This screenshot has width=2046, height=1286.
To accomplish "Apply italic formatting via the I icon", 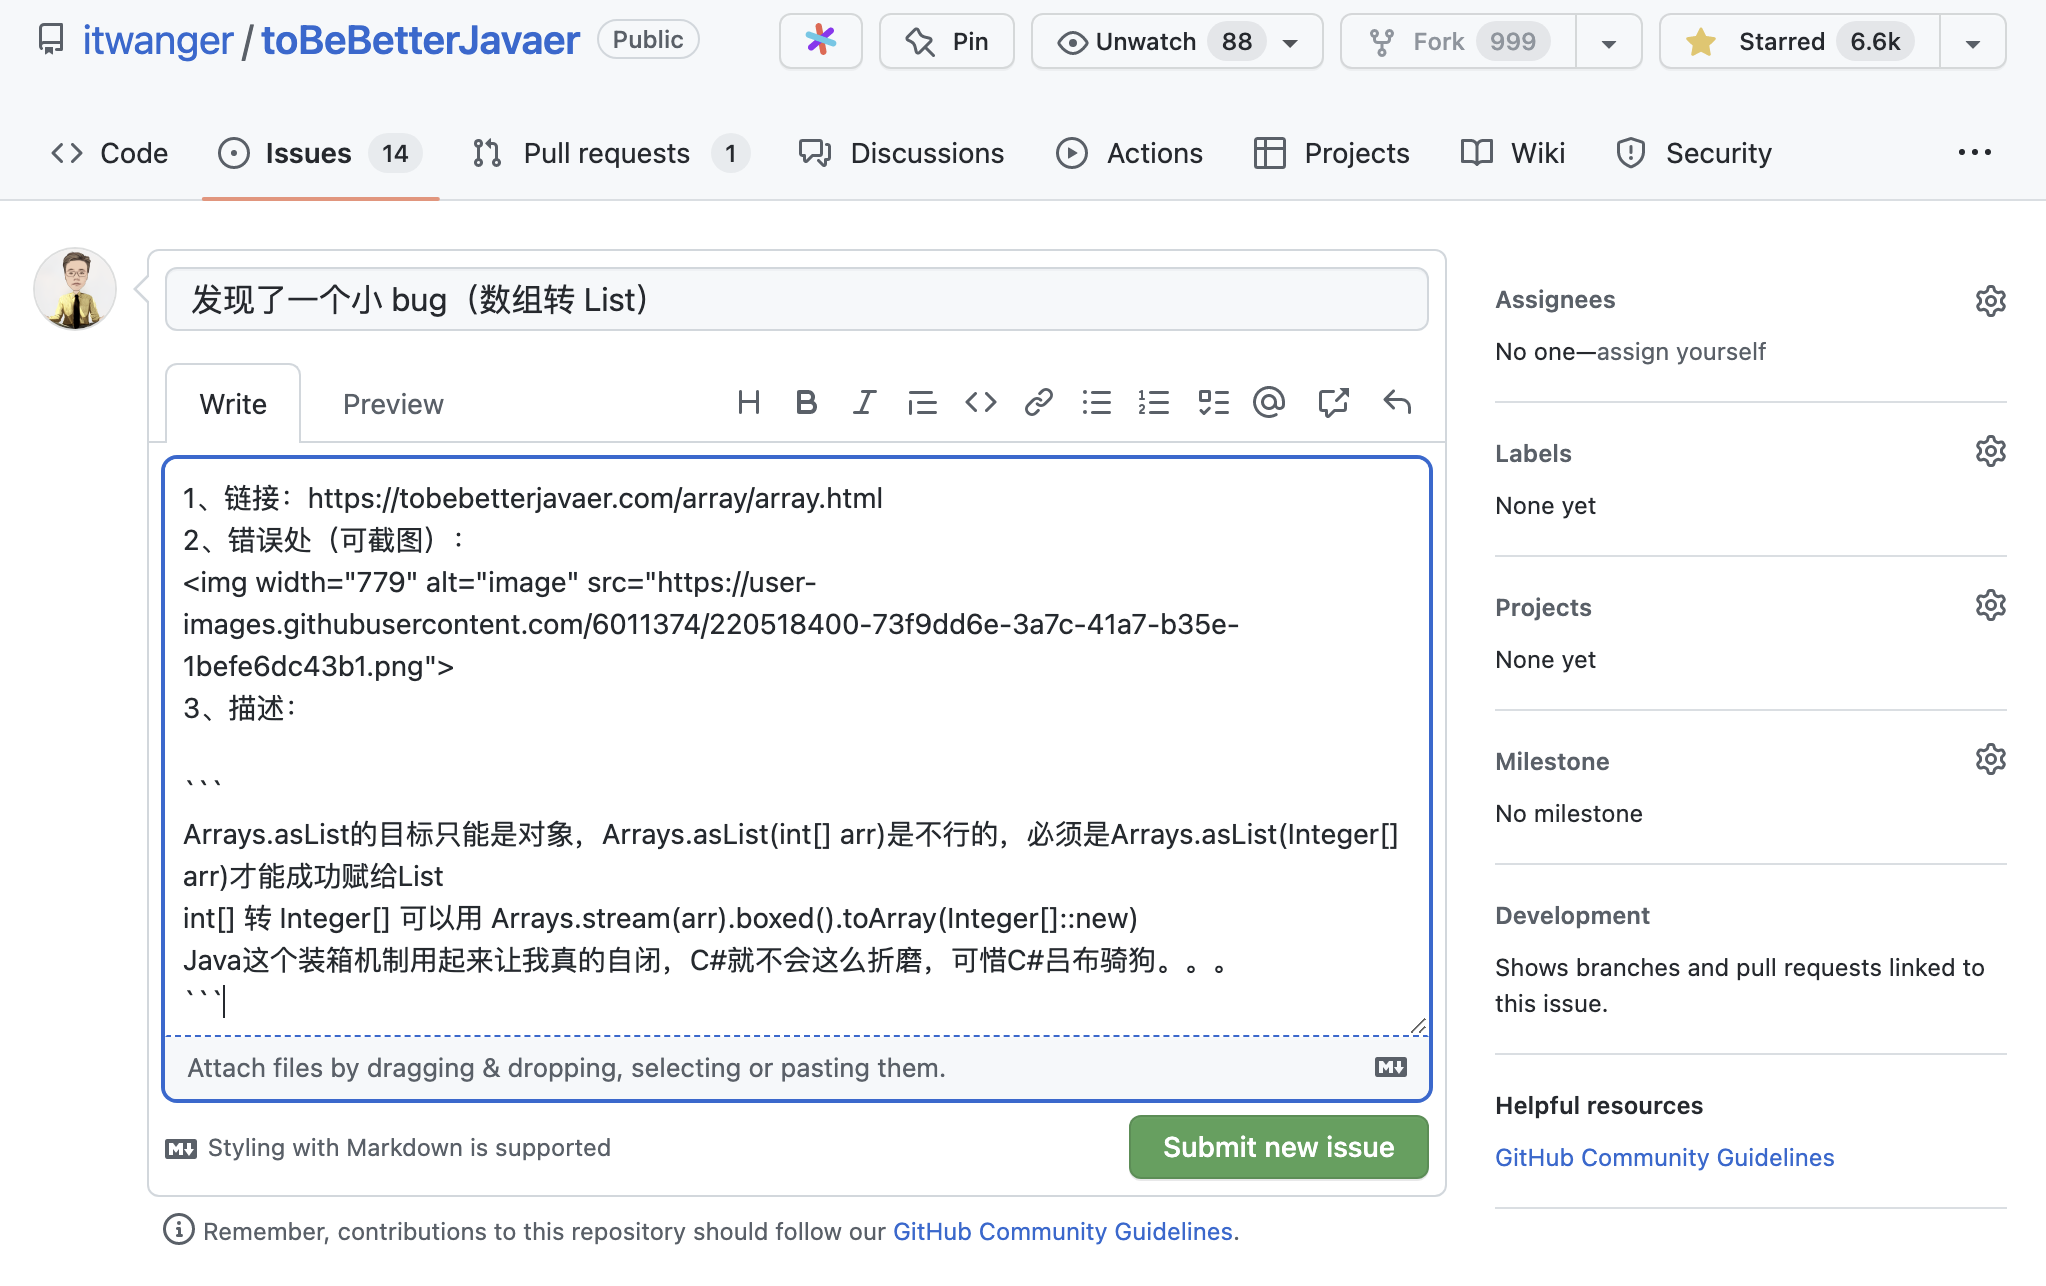I will (864, 403).
